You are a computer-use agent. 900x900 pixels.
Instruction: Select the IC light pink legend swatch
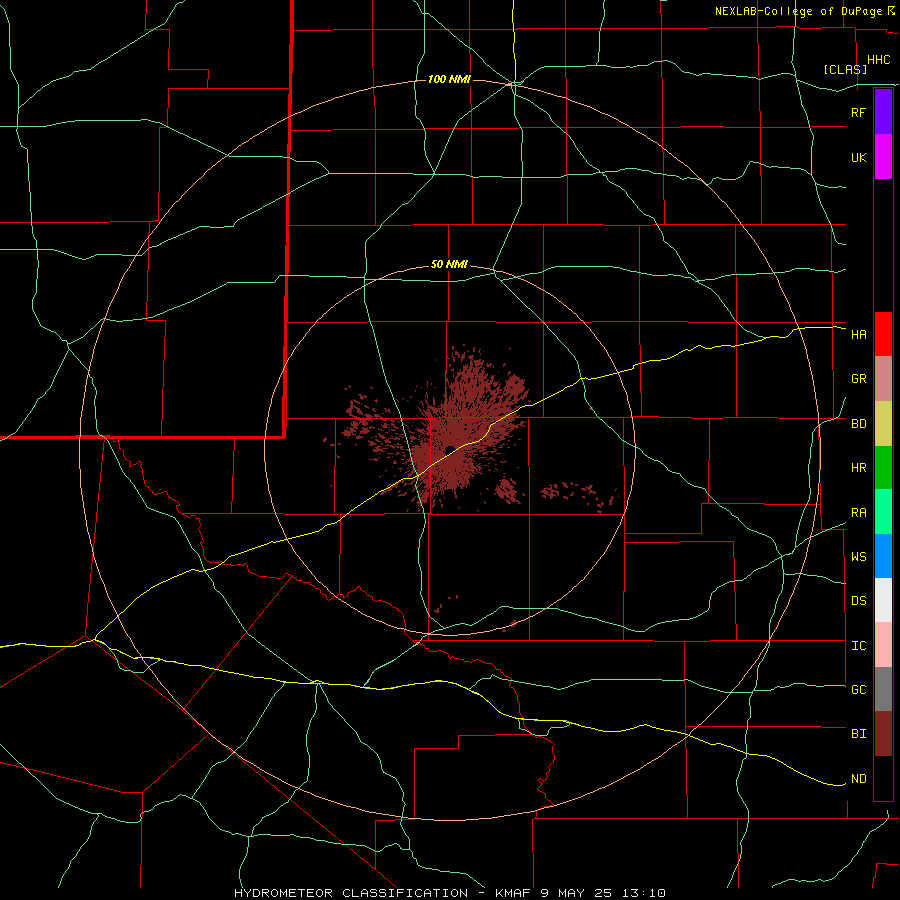(883, 645)
